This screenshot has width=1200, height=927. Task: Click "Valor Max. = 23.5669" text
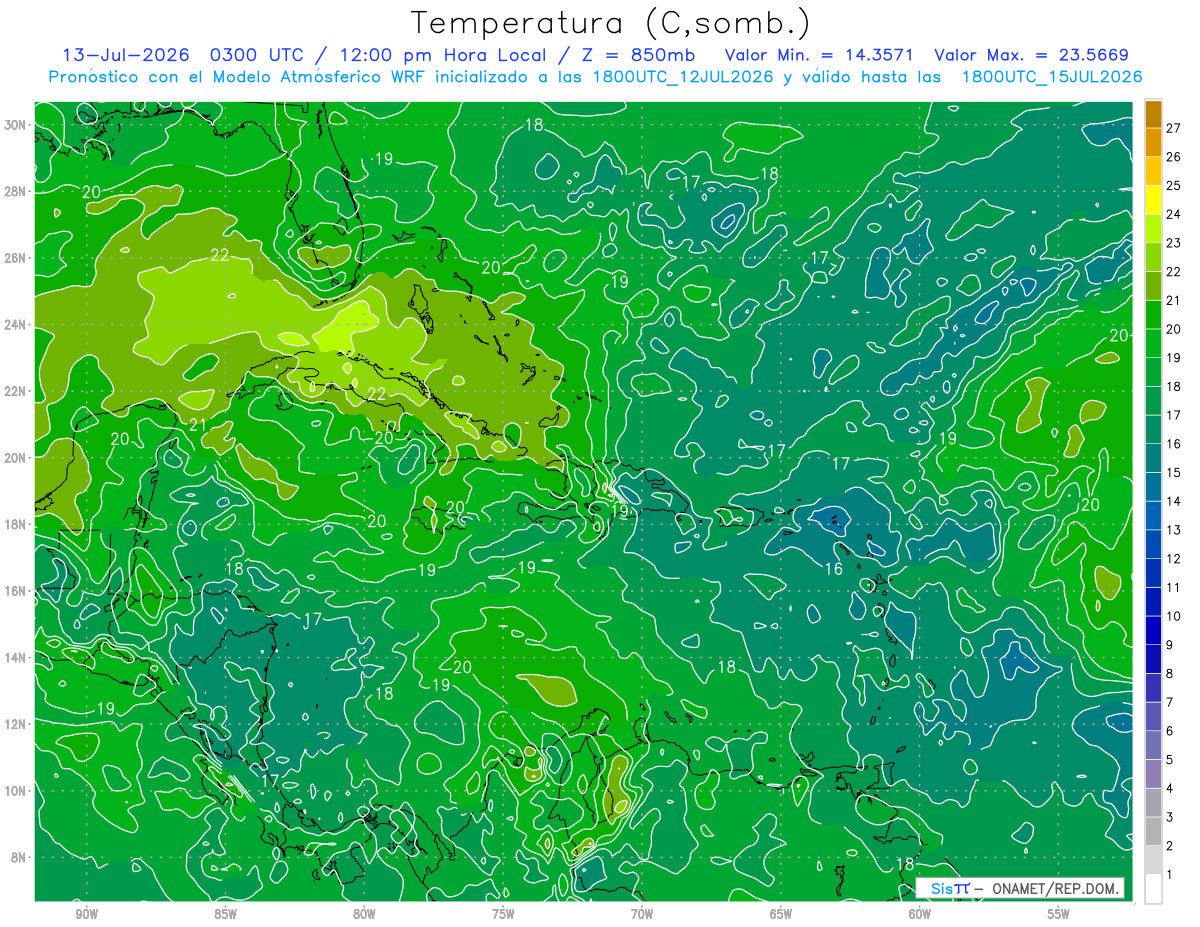1033,55
